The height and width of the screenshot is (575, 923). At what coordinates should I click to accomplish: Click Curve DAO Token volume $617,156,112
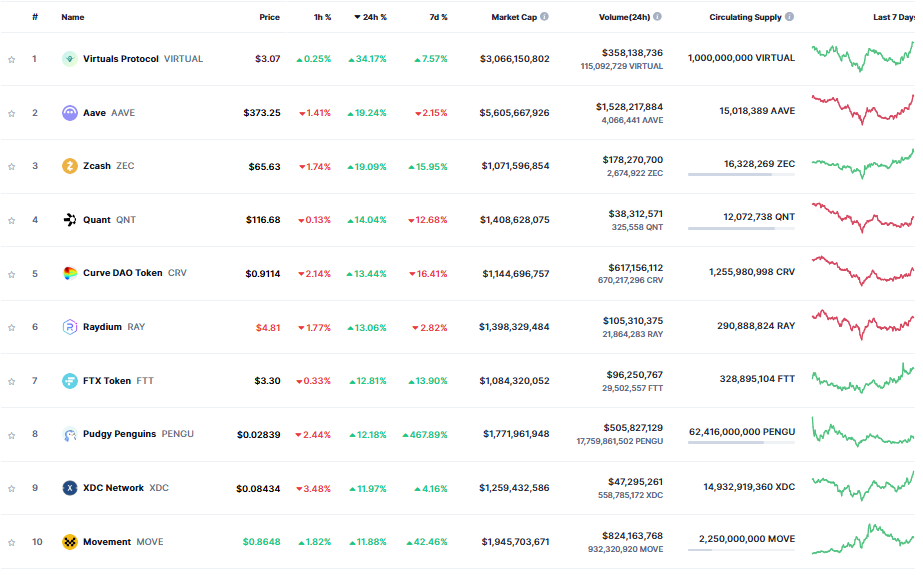coord(636,268)
